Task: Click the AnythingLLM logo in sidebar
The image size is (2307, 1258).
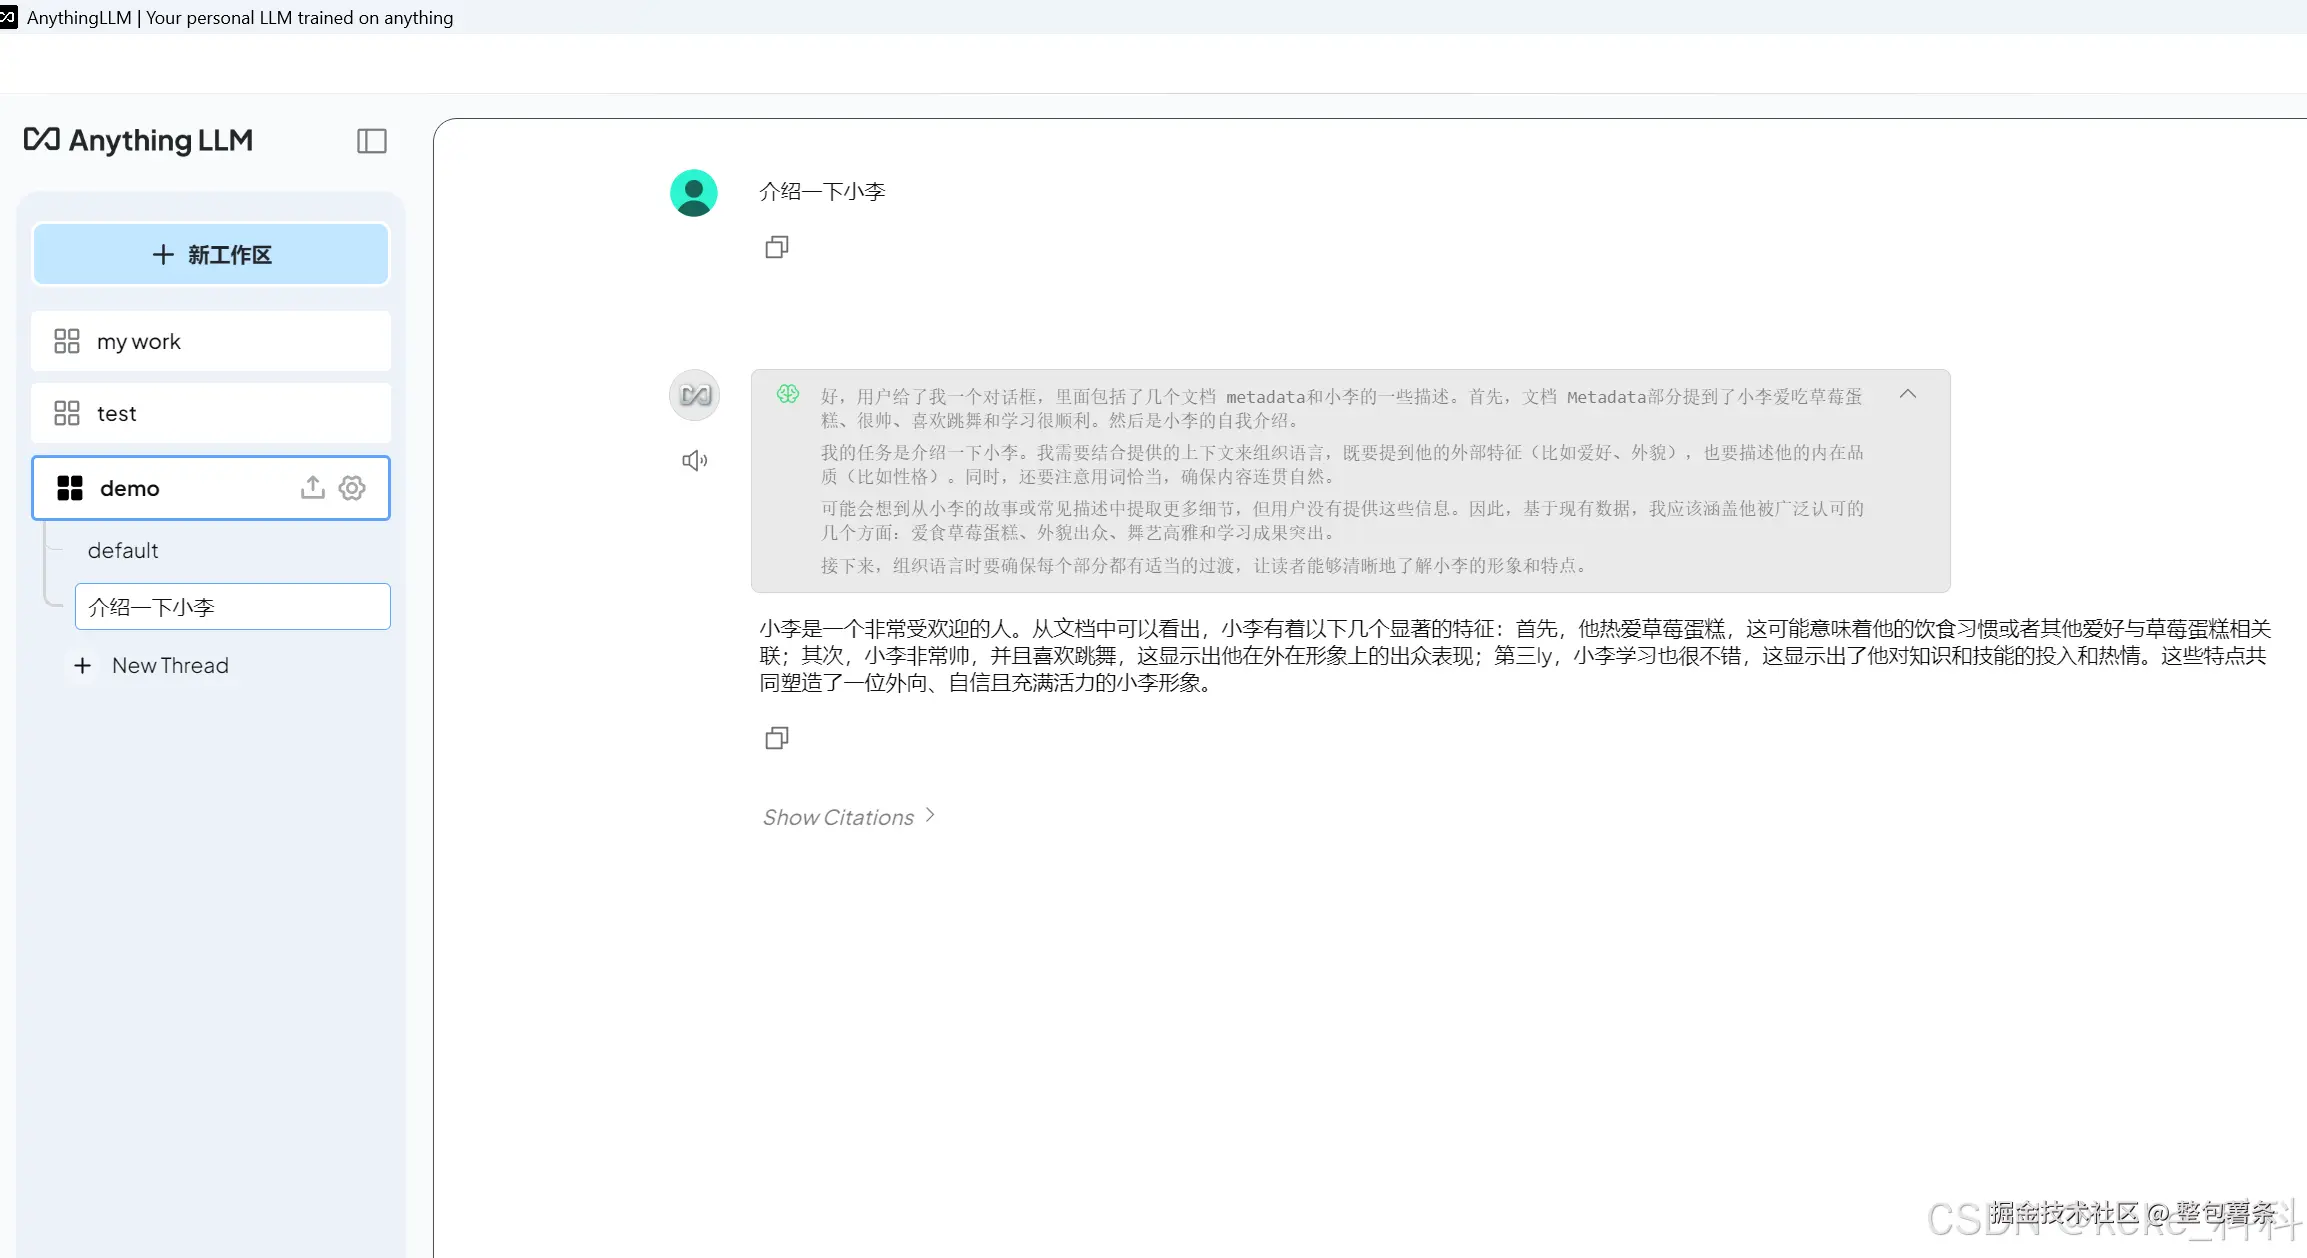Action: pos(138,141)
